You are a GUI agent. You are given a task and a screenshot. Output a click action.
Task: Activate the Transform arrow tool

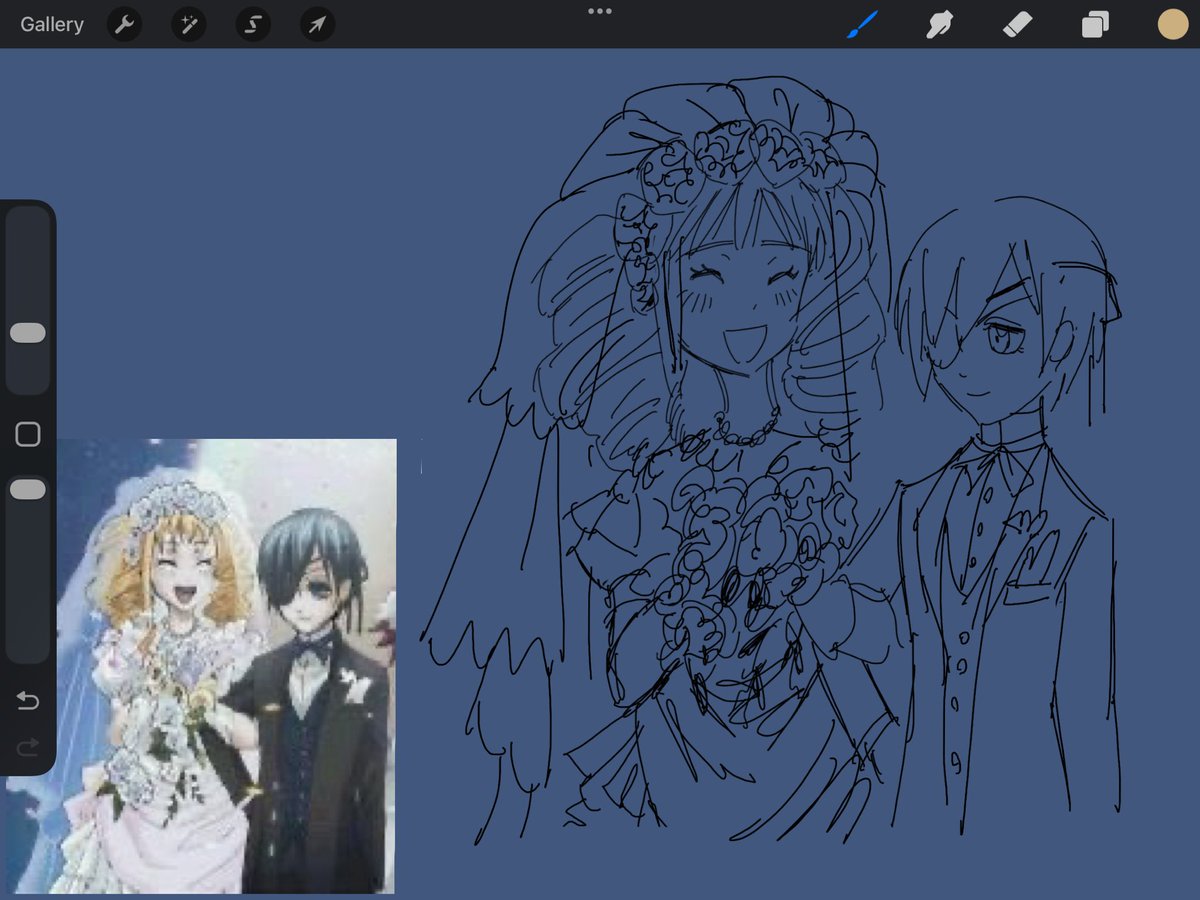click(317, 25)
